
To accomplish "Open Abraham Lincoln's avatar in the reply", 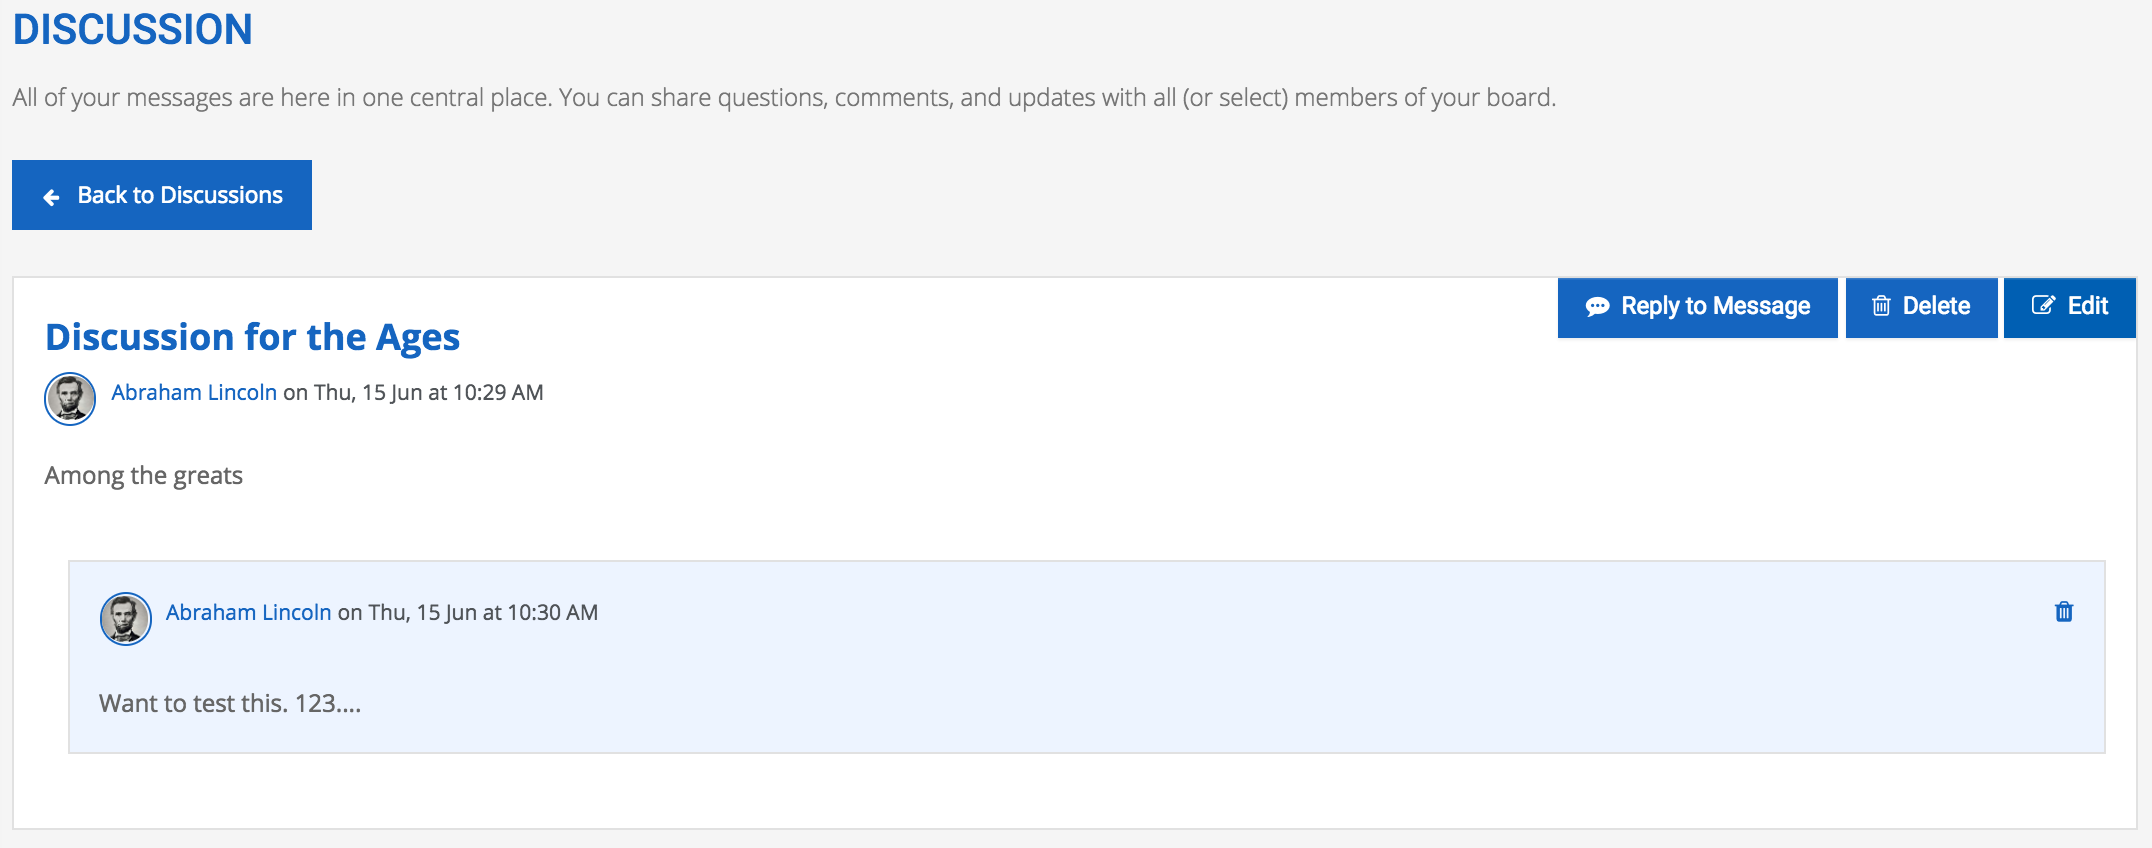I will coord(126,619).
